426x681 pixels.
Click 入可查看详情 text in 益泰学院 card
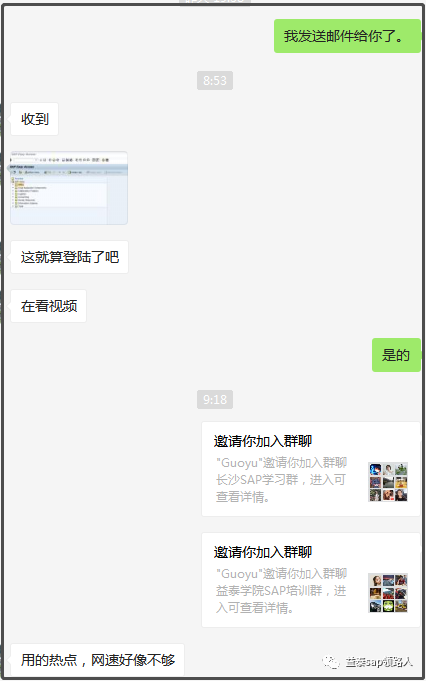[254, 608]
